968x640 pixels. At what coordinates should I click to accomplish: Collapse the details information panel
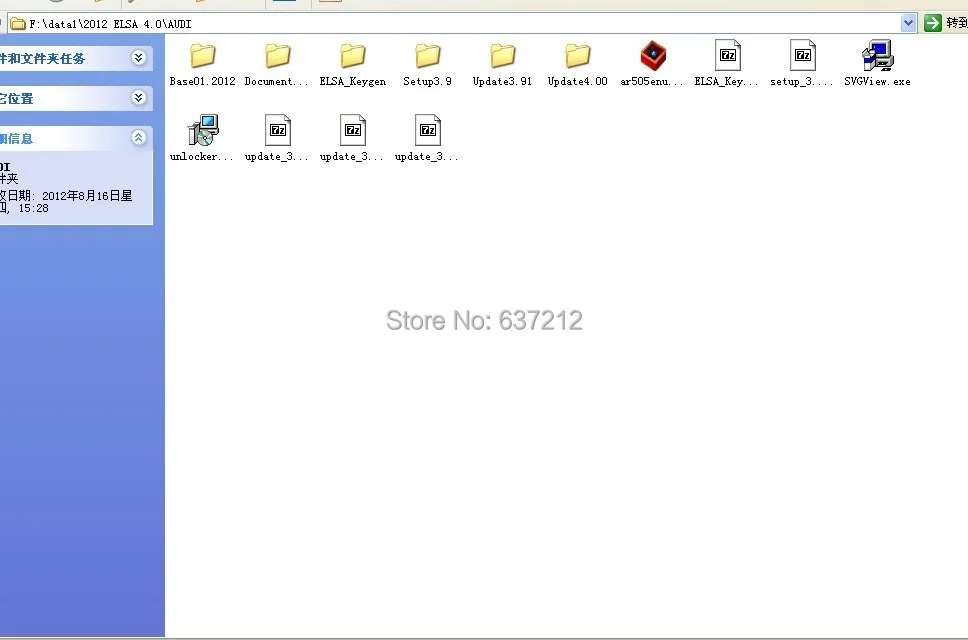[139, 138]
